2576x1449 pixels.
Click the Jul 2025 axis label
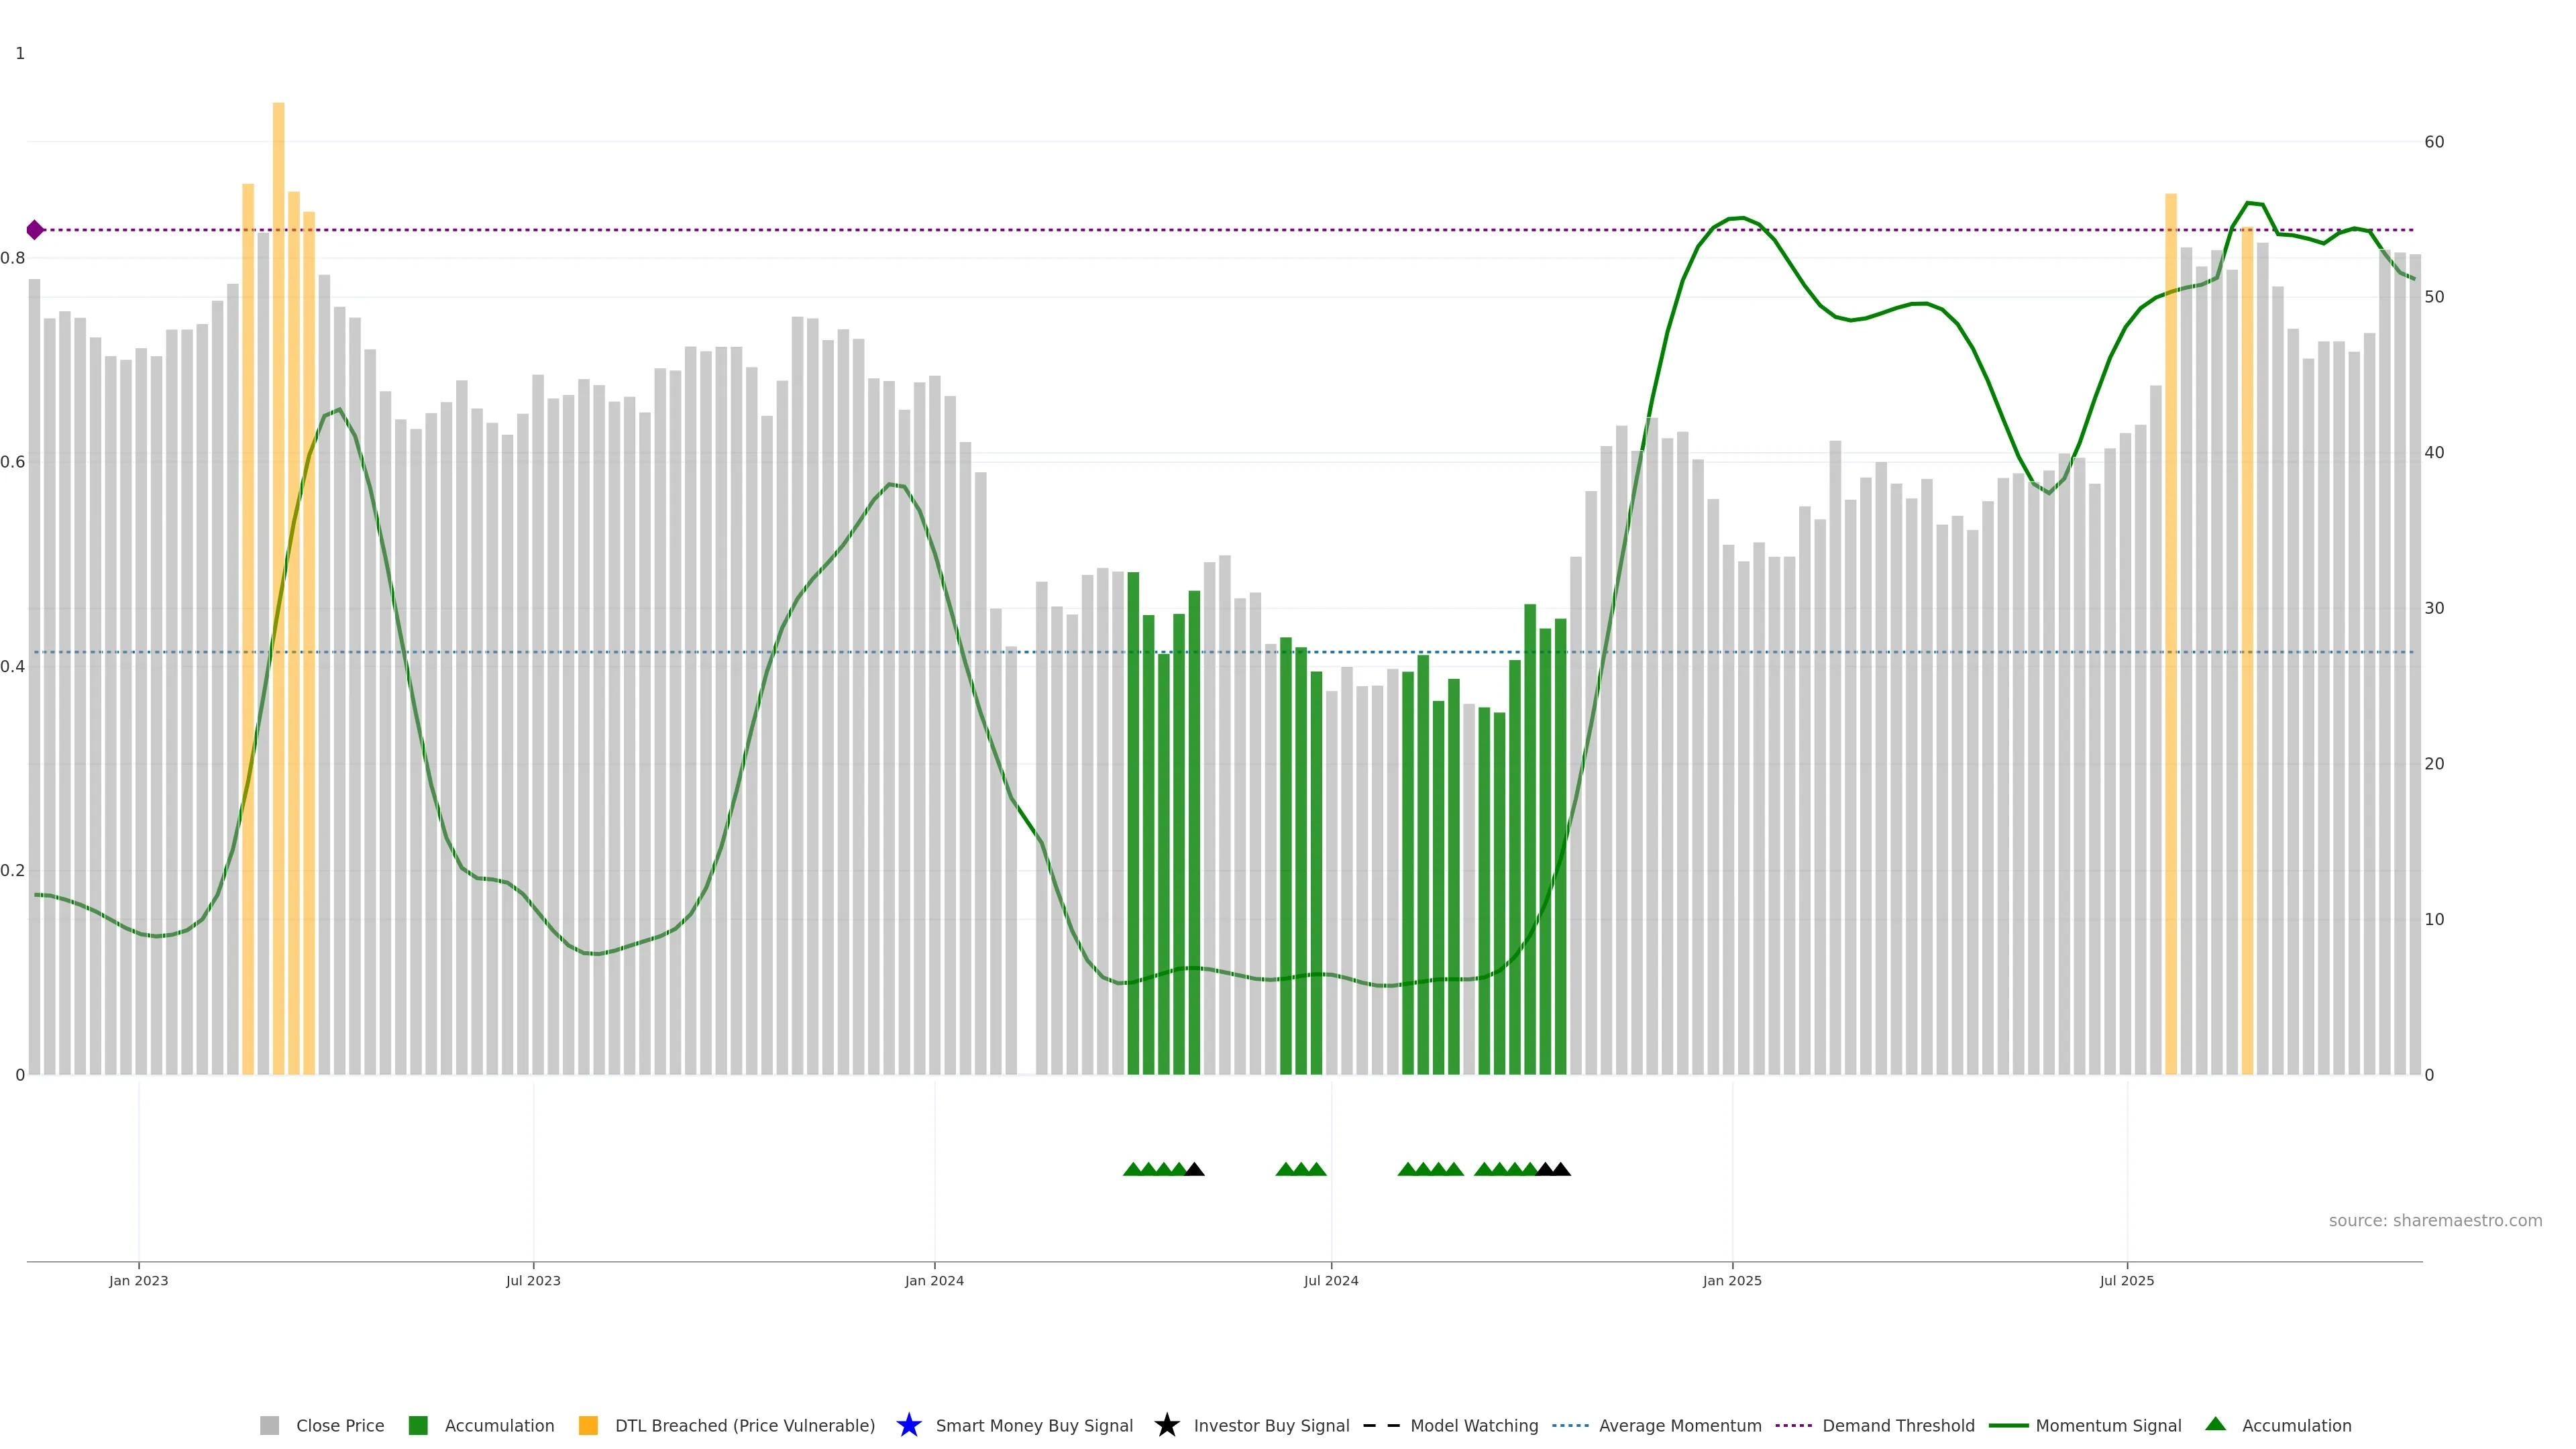click(2126, 1280)
